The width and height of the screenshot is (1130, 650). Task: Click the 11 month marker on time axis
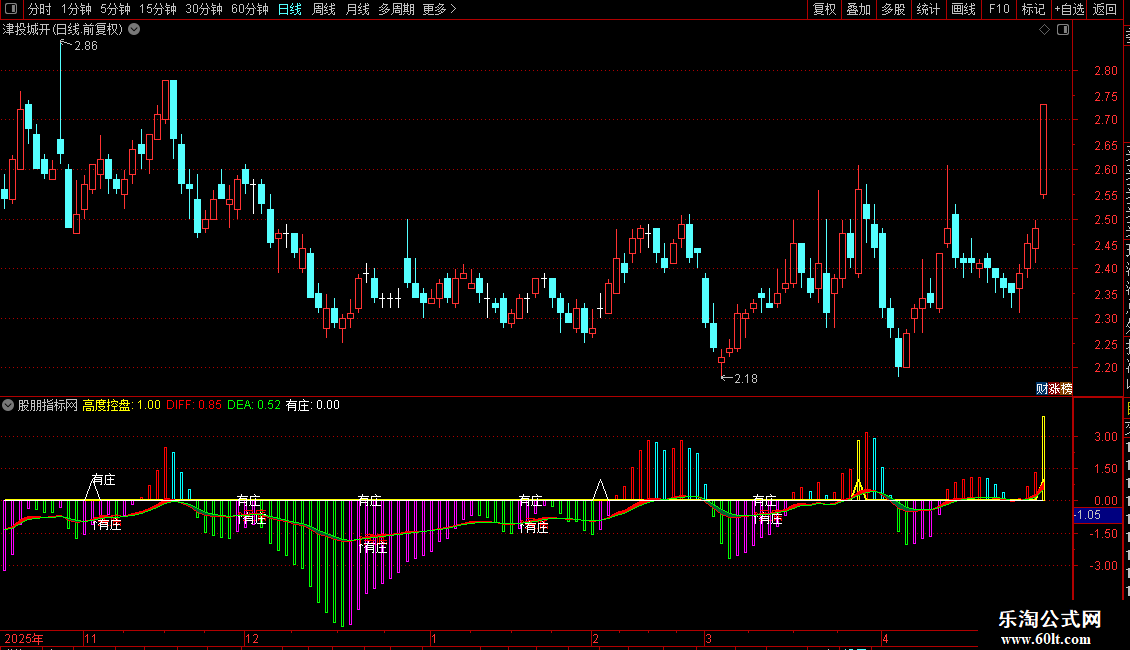[x=90, y=638]
